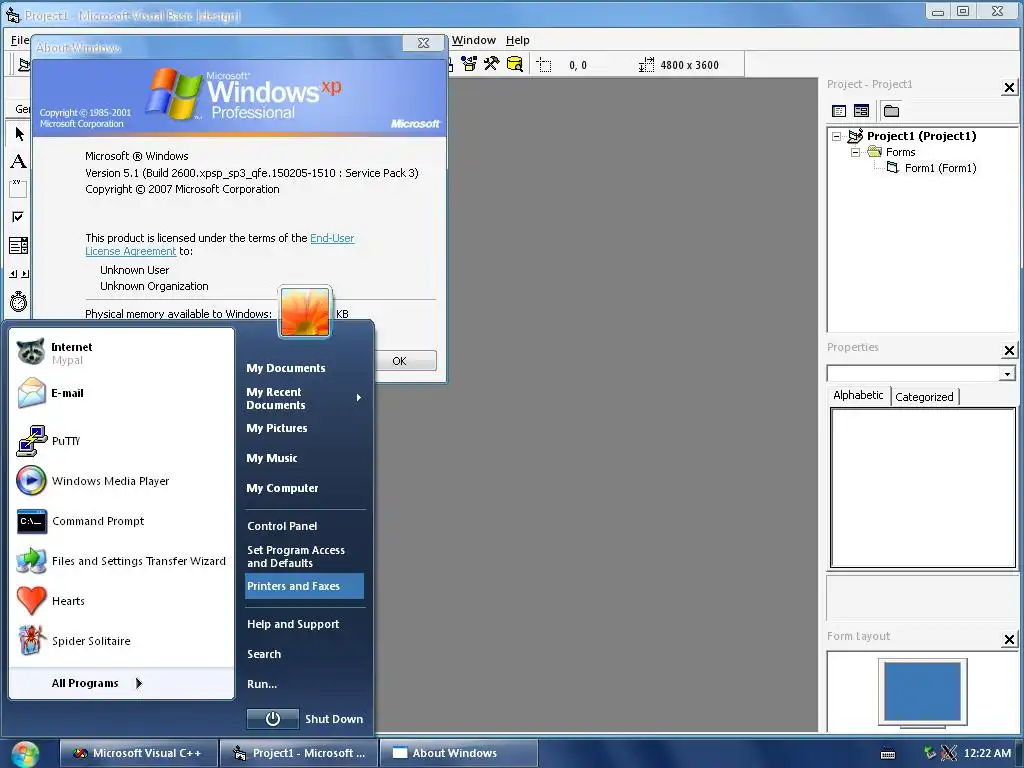Switch to About Windows taskbar item
The image size is (1024, 768).
point(458,753)
